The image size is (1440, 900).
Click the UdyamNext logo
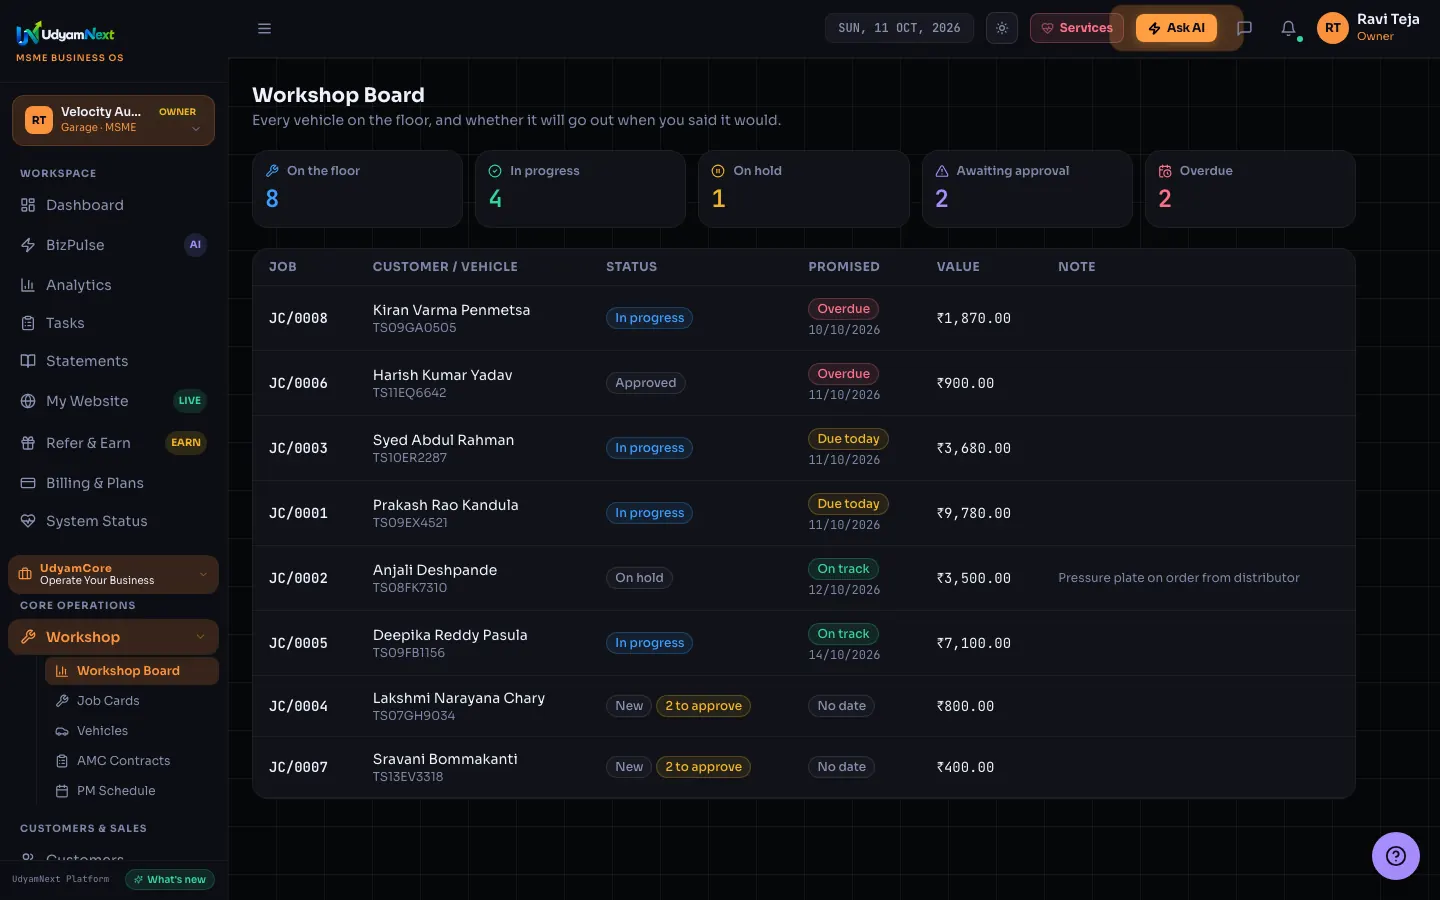66,34
